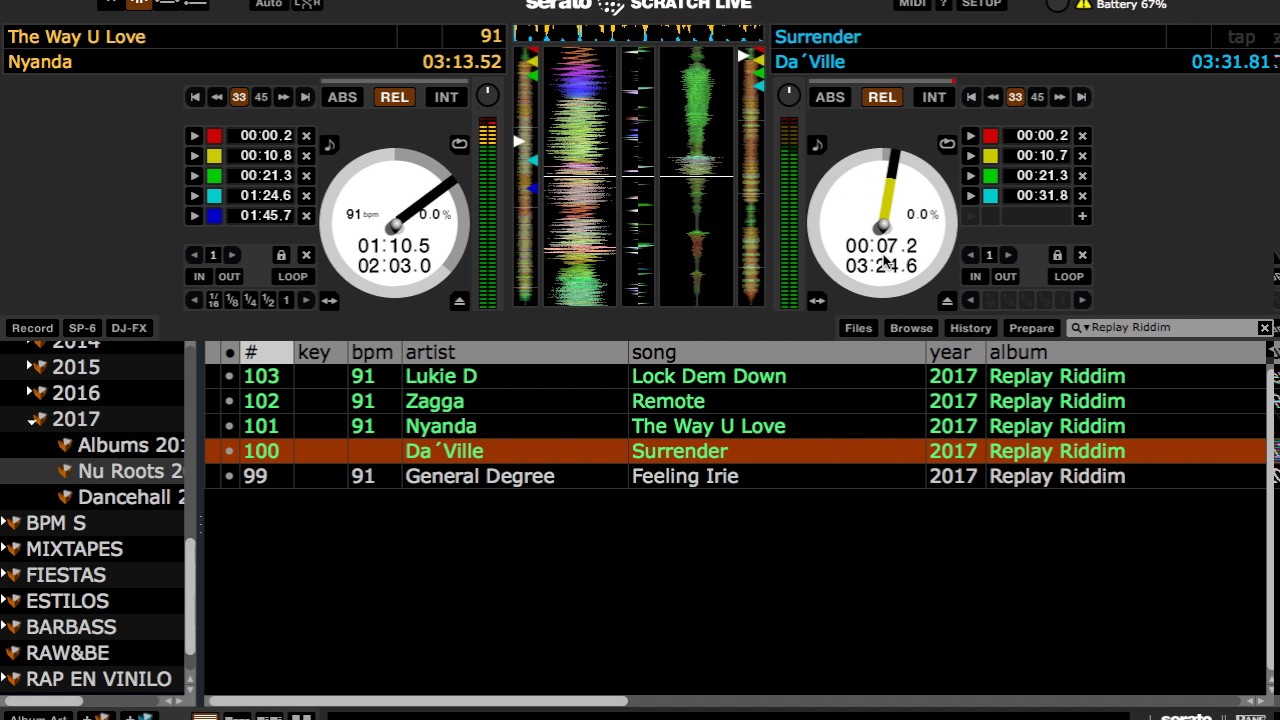
Task: Expand the MIXTAPES crate
Action: (x=5, y=549)
